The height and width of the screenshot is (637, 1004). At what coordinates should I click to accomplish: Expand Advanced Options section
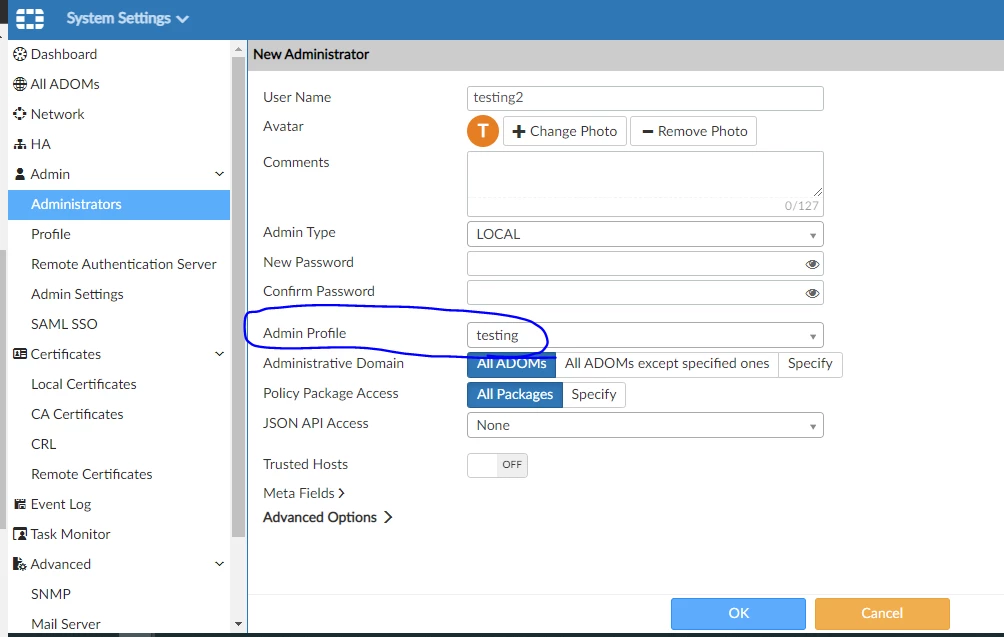pos(327,517)
